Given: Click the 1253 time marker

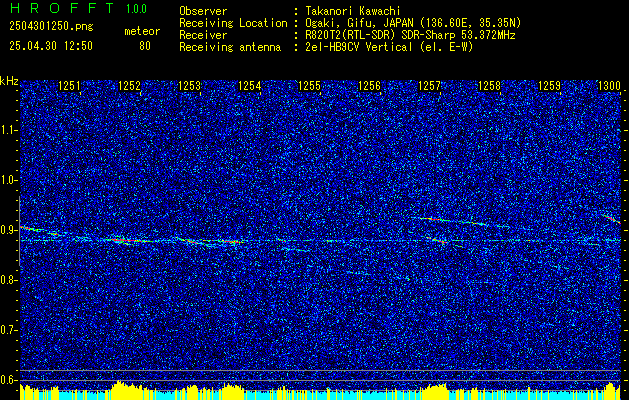Looking at the screenshot, I should [189, 86].
